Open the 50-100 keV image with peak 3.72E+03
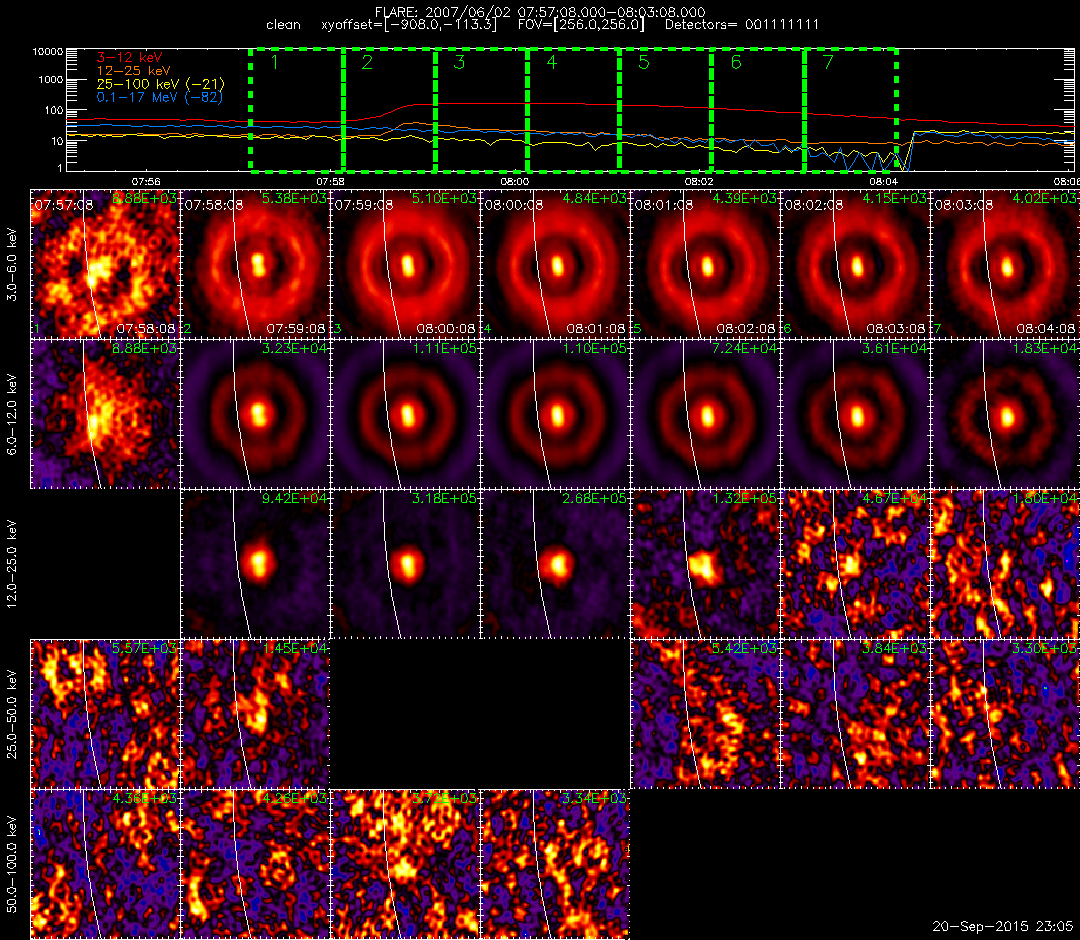This screenshot has height=940, width=1080. (x=405, y=864)
